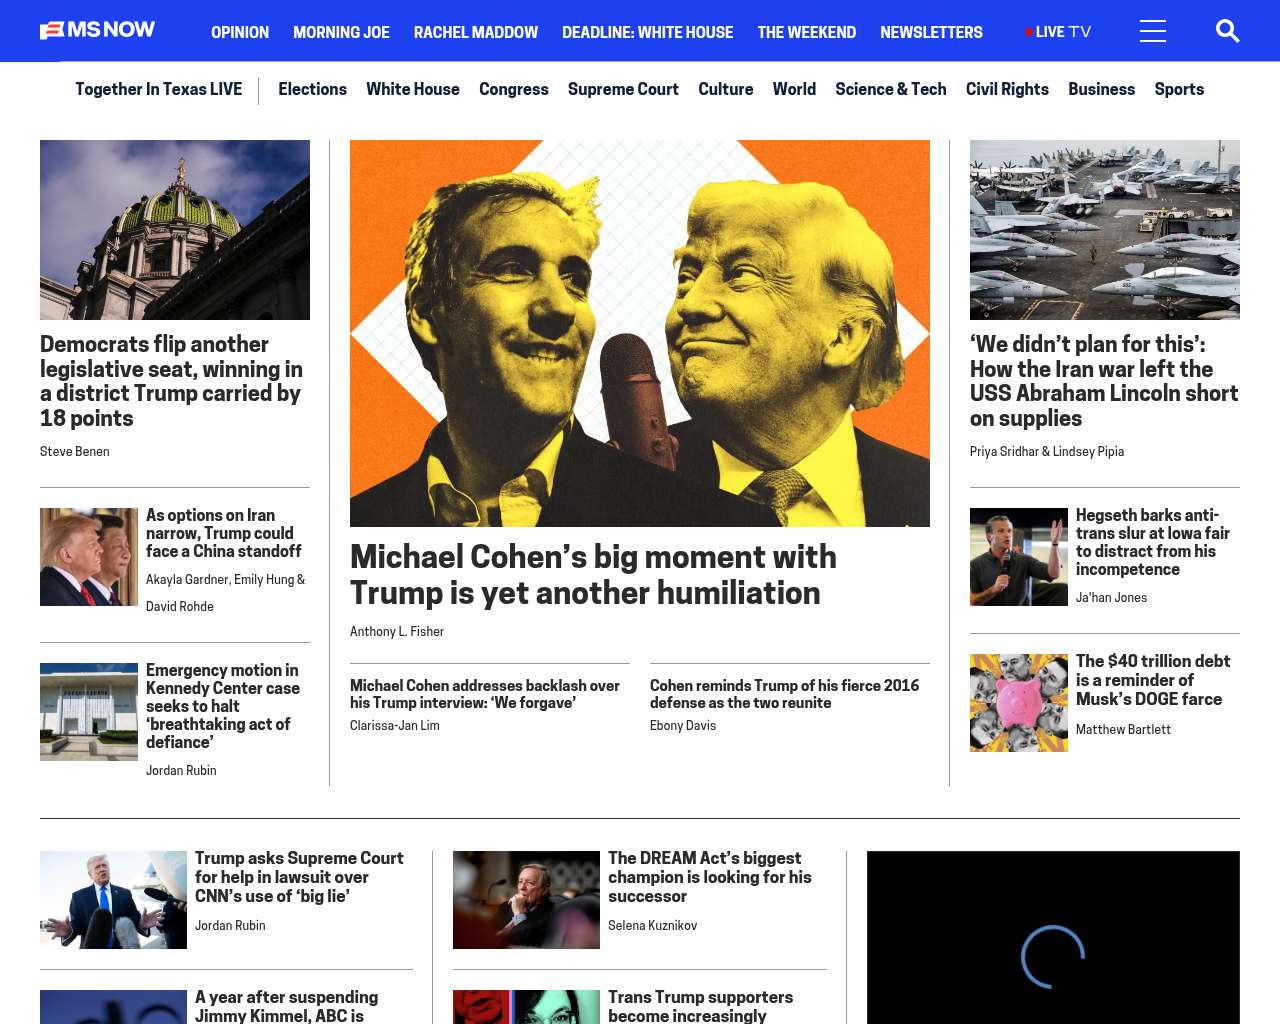The width and height of the screenshot is (1280, 1024).
Task: Open the Opinion section
Action: [x=240, y=32]
